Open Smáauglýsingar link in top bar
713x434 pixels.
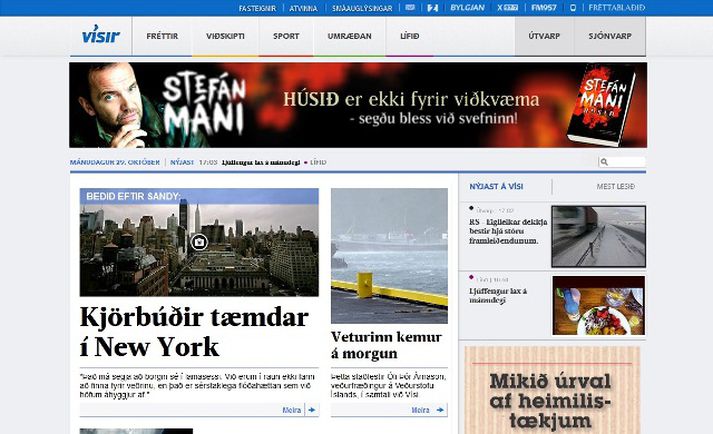[x=362, y=8]
